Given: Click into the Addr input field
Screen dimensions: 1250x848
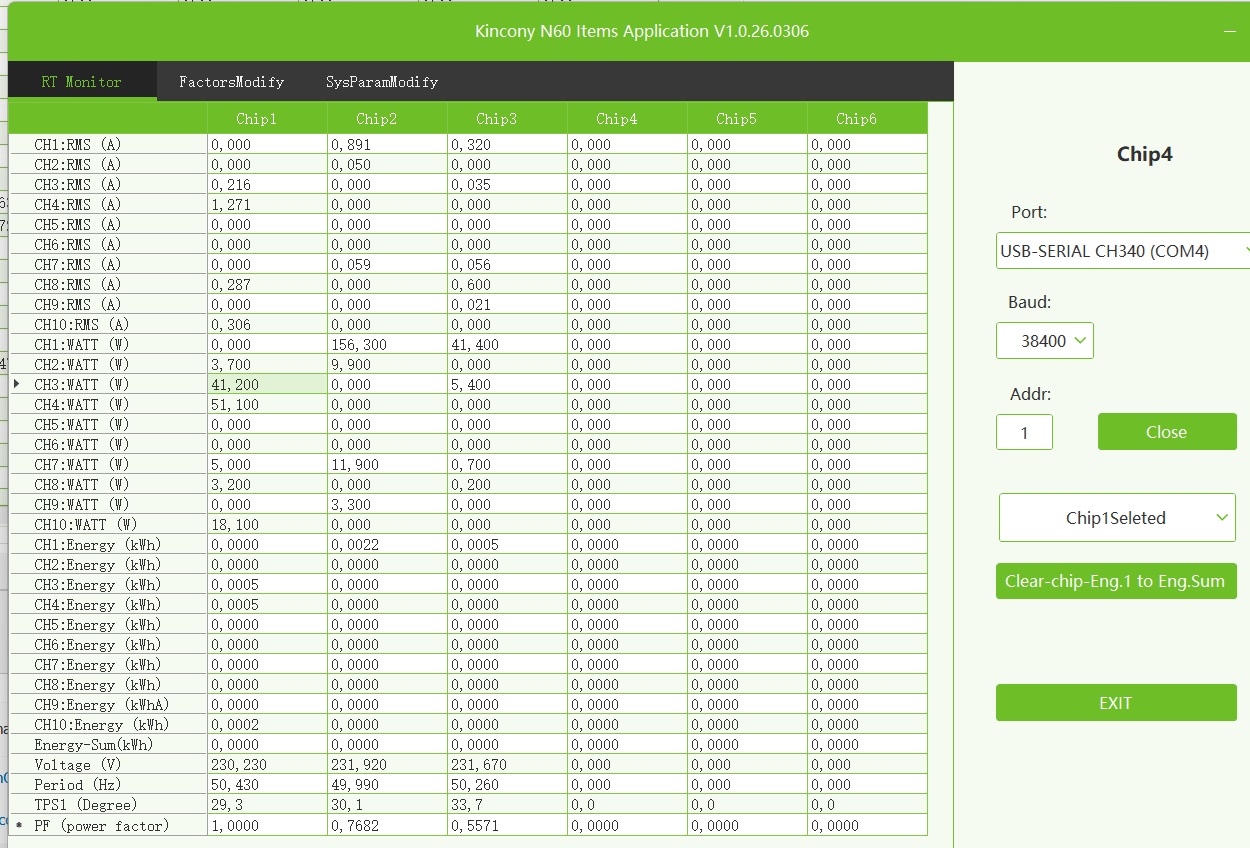Looking at the screenshot, I should (x=1023, y=432).
